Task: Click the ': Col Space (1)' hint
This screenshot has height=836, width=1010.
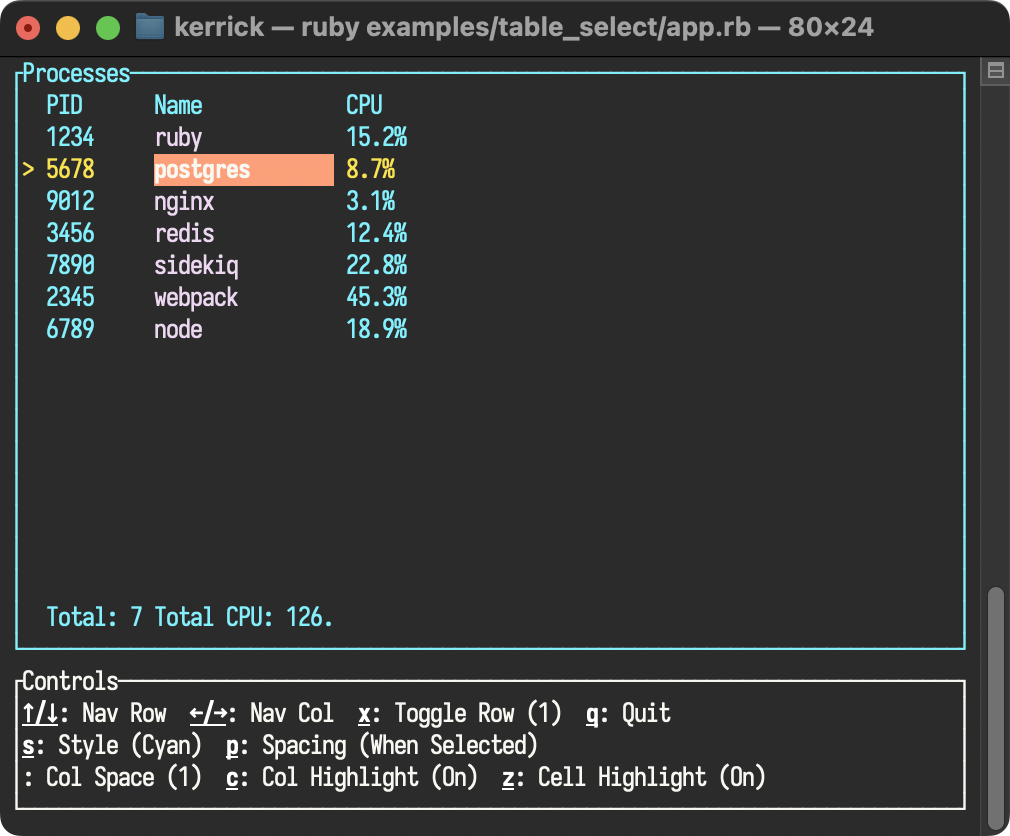Action: tap(112, 777)
